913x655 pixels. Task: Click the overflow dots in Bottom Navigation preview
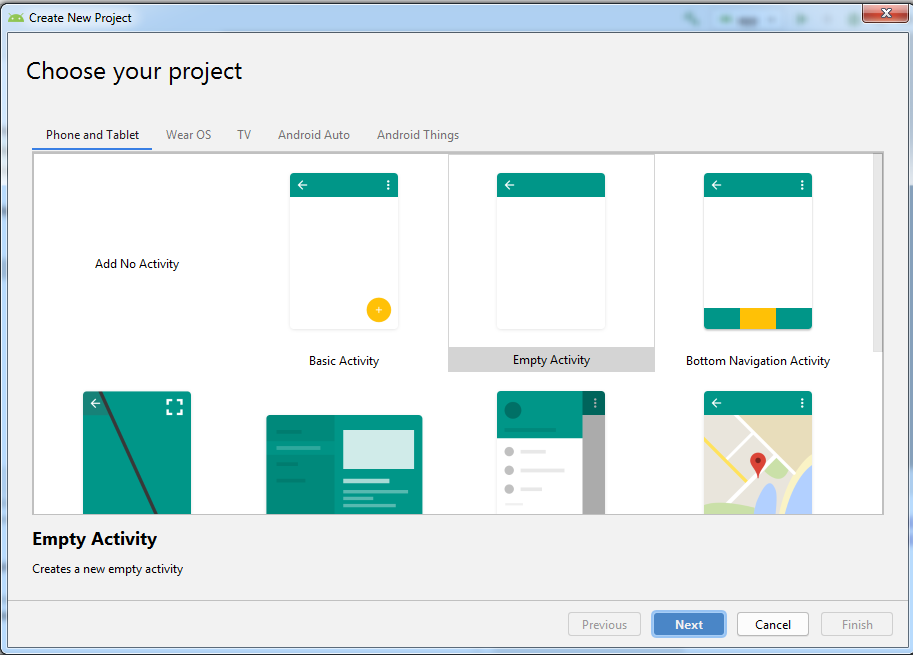(802, 185)
